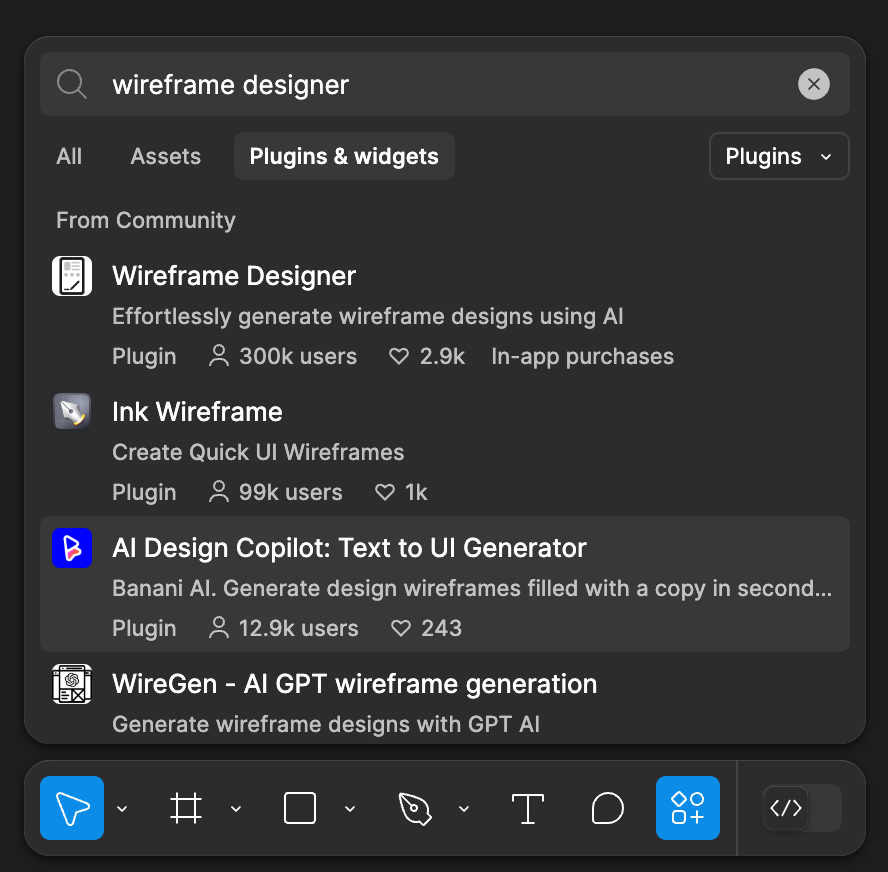Click Generate wireframe designs with GPT AI
This screenshot has height=872, width=888.
click(x=326, y=724)
